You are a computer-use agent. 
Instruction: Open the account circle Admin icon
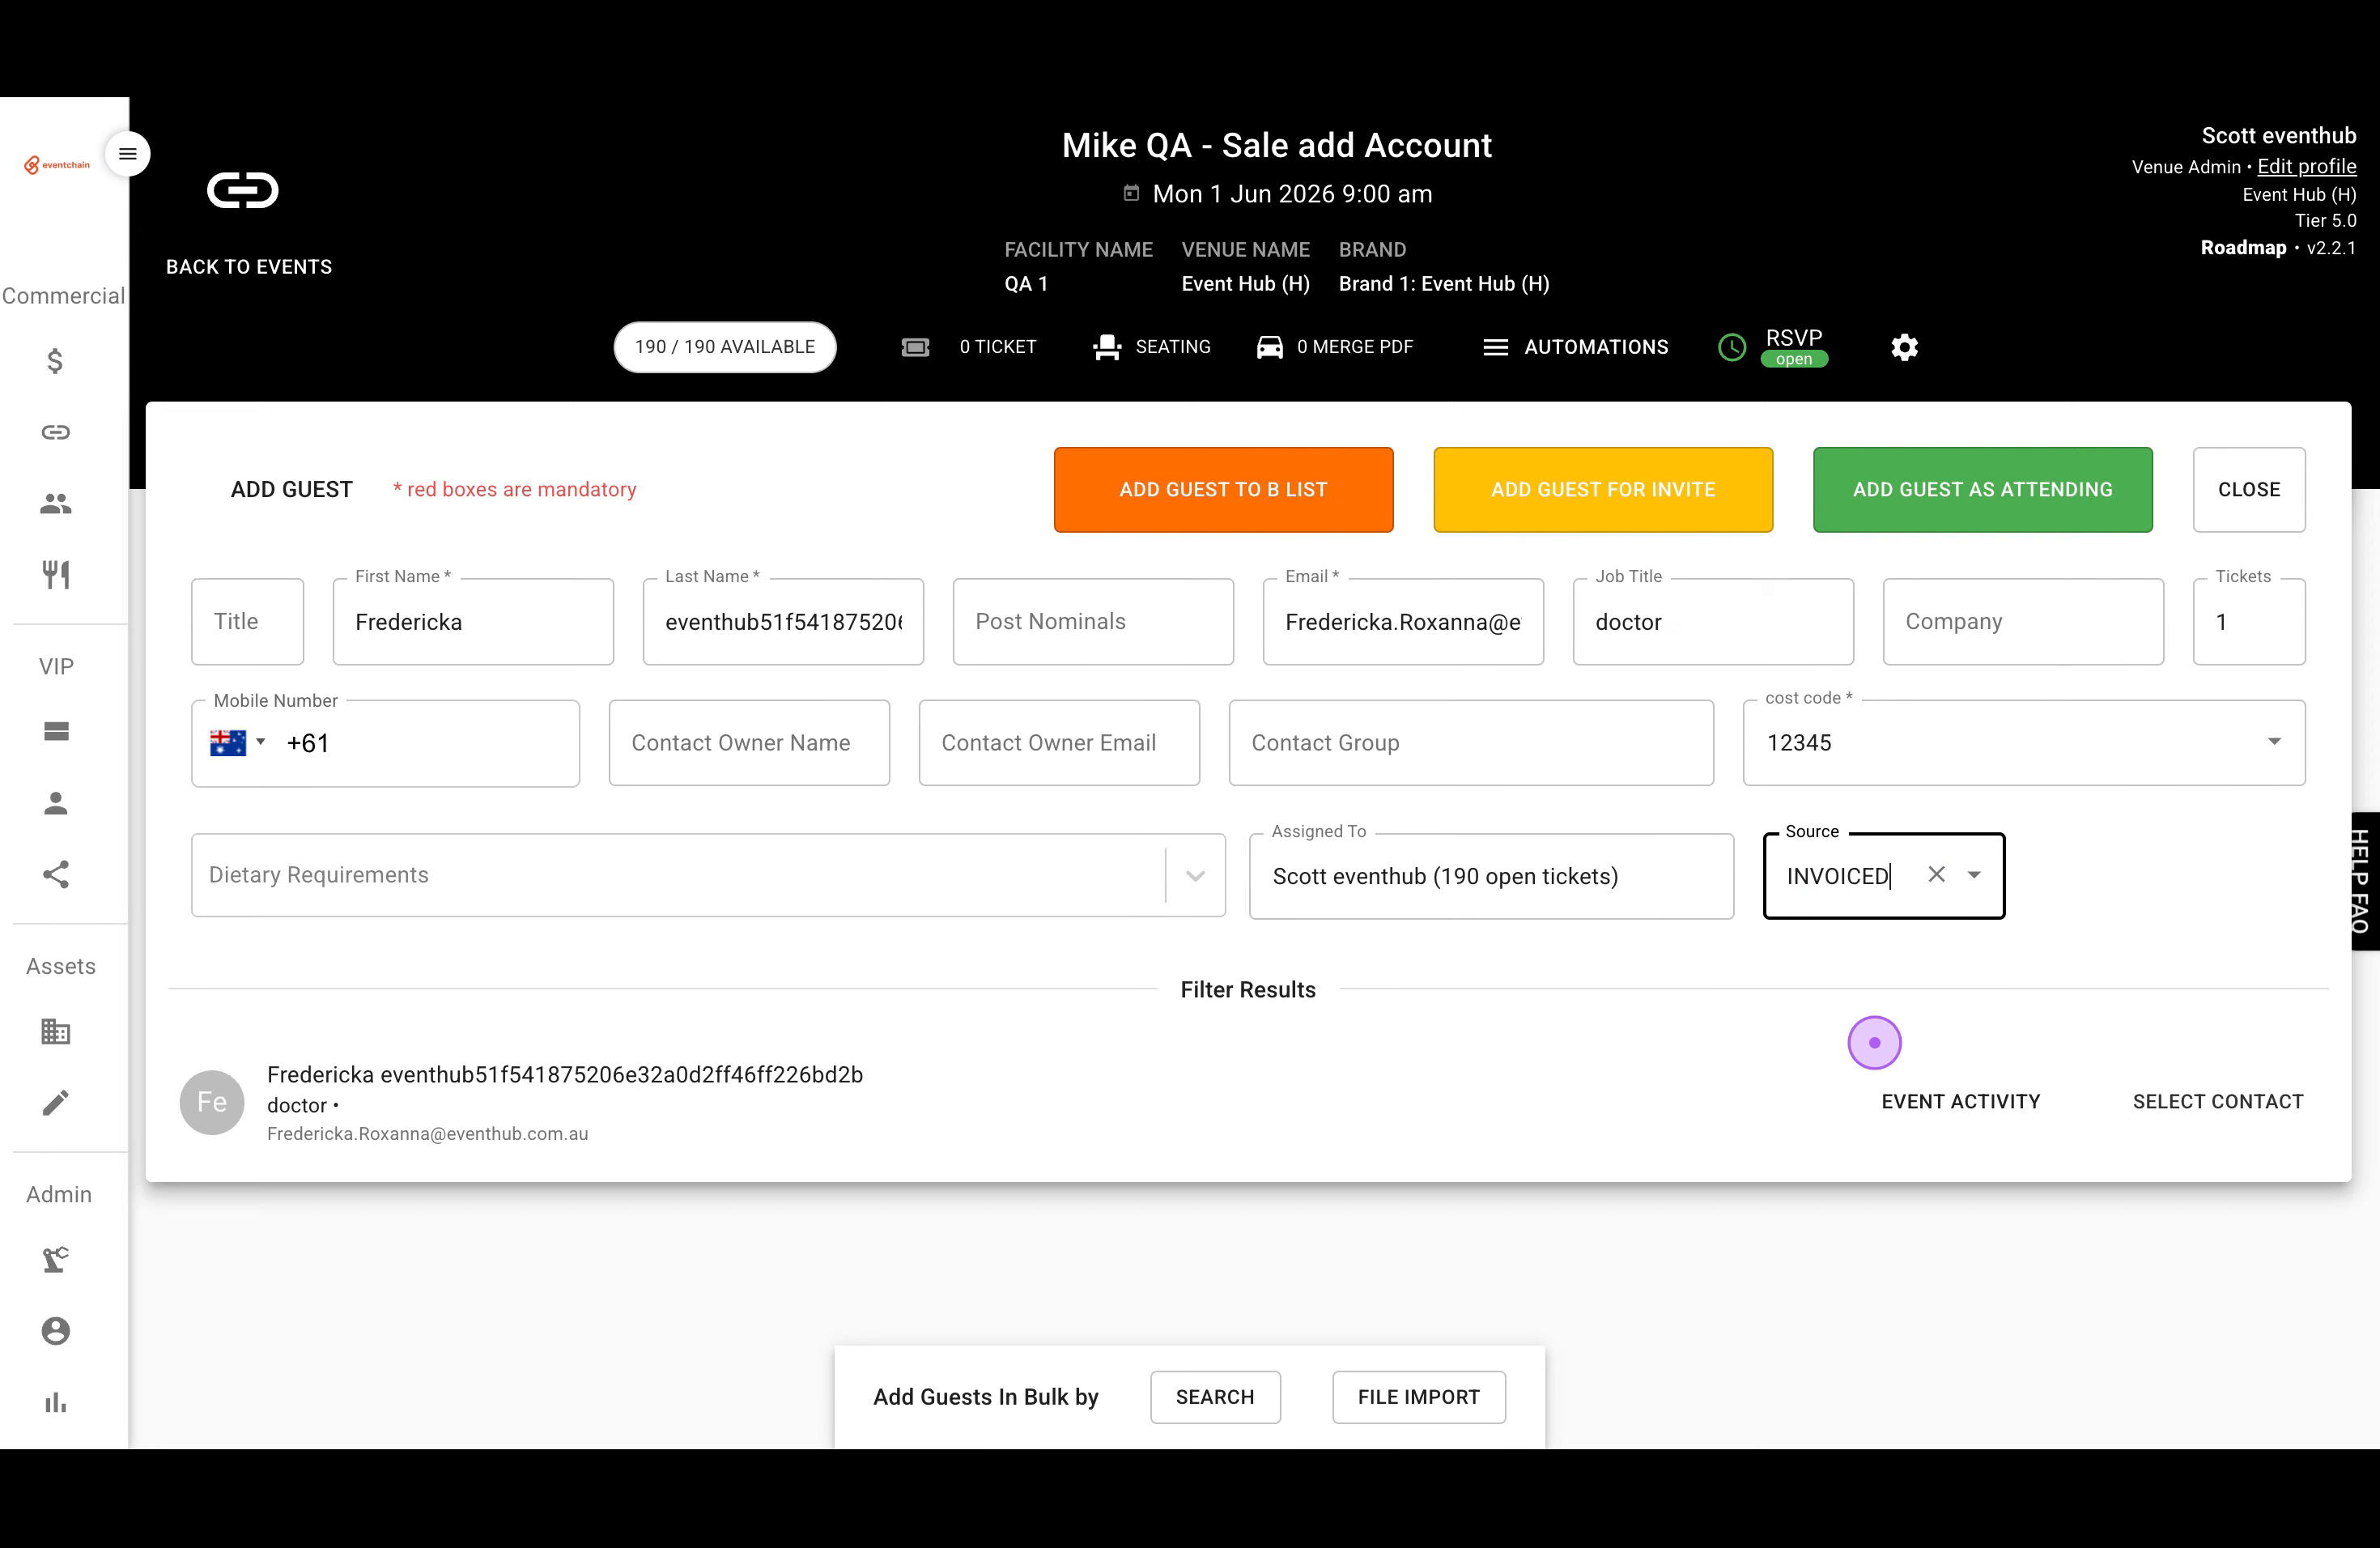pyautogui.click(x=56, y=1331)
